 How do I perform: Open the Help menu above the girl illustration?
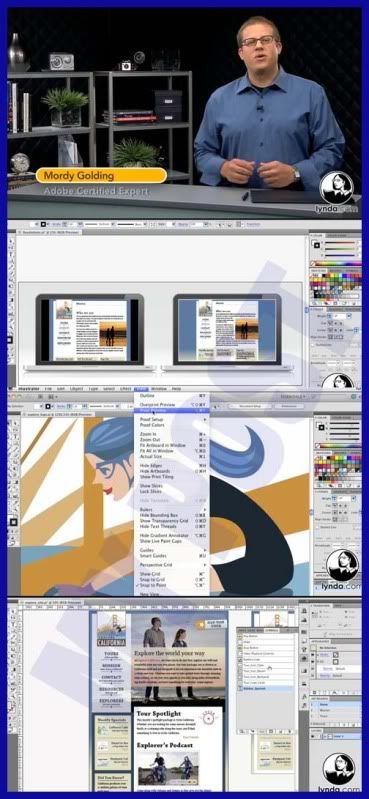coord(176,389)
